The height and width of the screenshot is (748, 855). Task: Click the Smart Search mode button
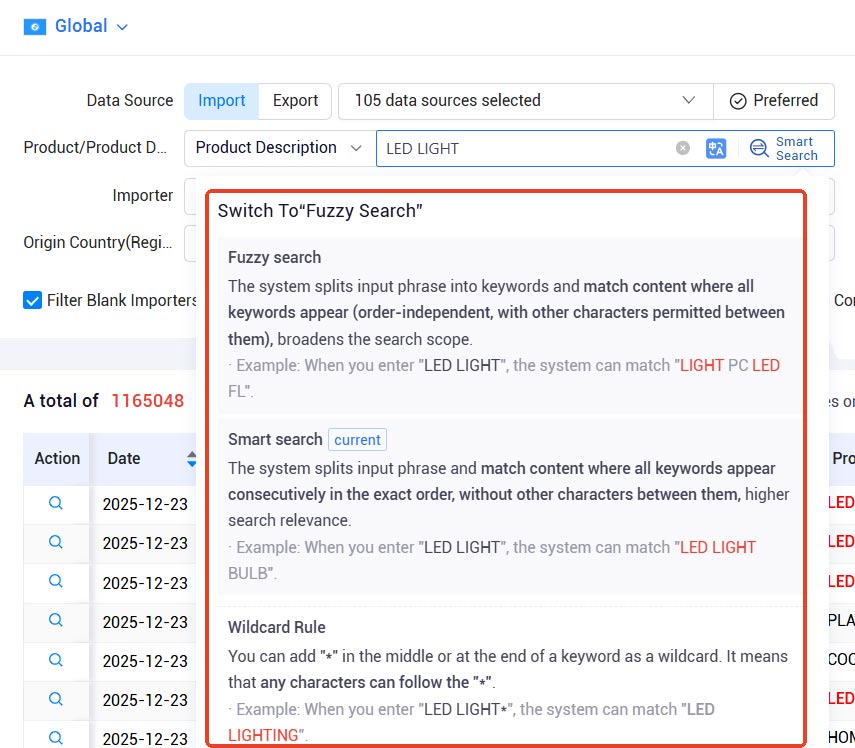[x=784, y=148]
